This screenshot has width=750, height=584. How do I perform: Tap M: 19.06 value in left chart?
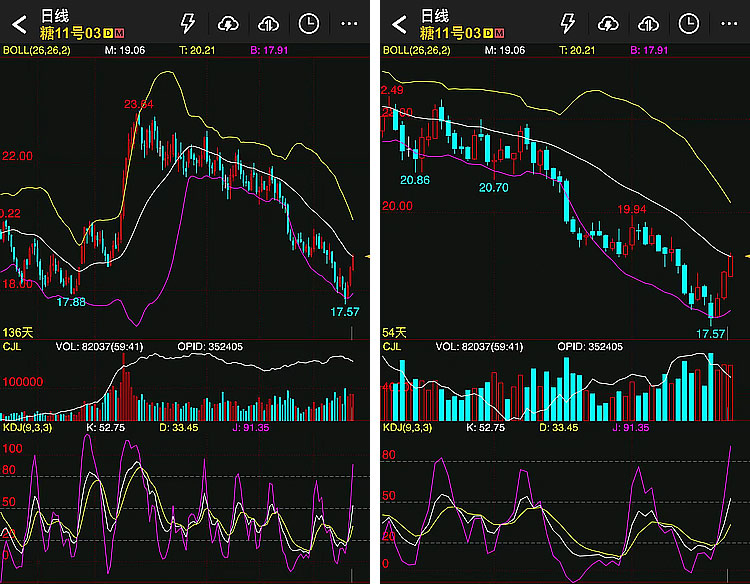(x=125, y=50)
